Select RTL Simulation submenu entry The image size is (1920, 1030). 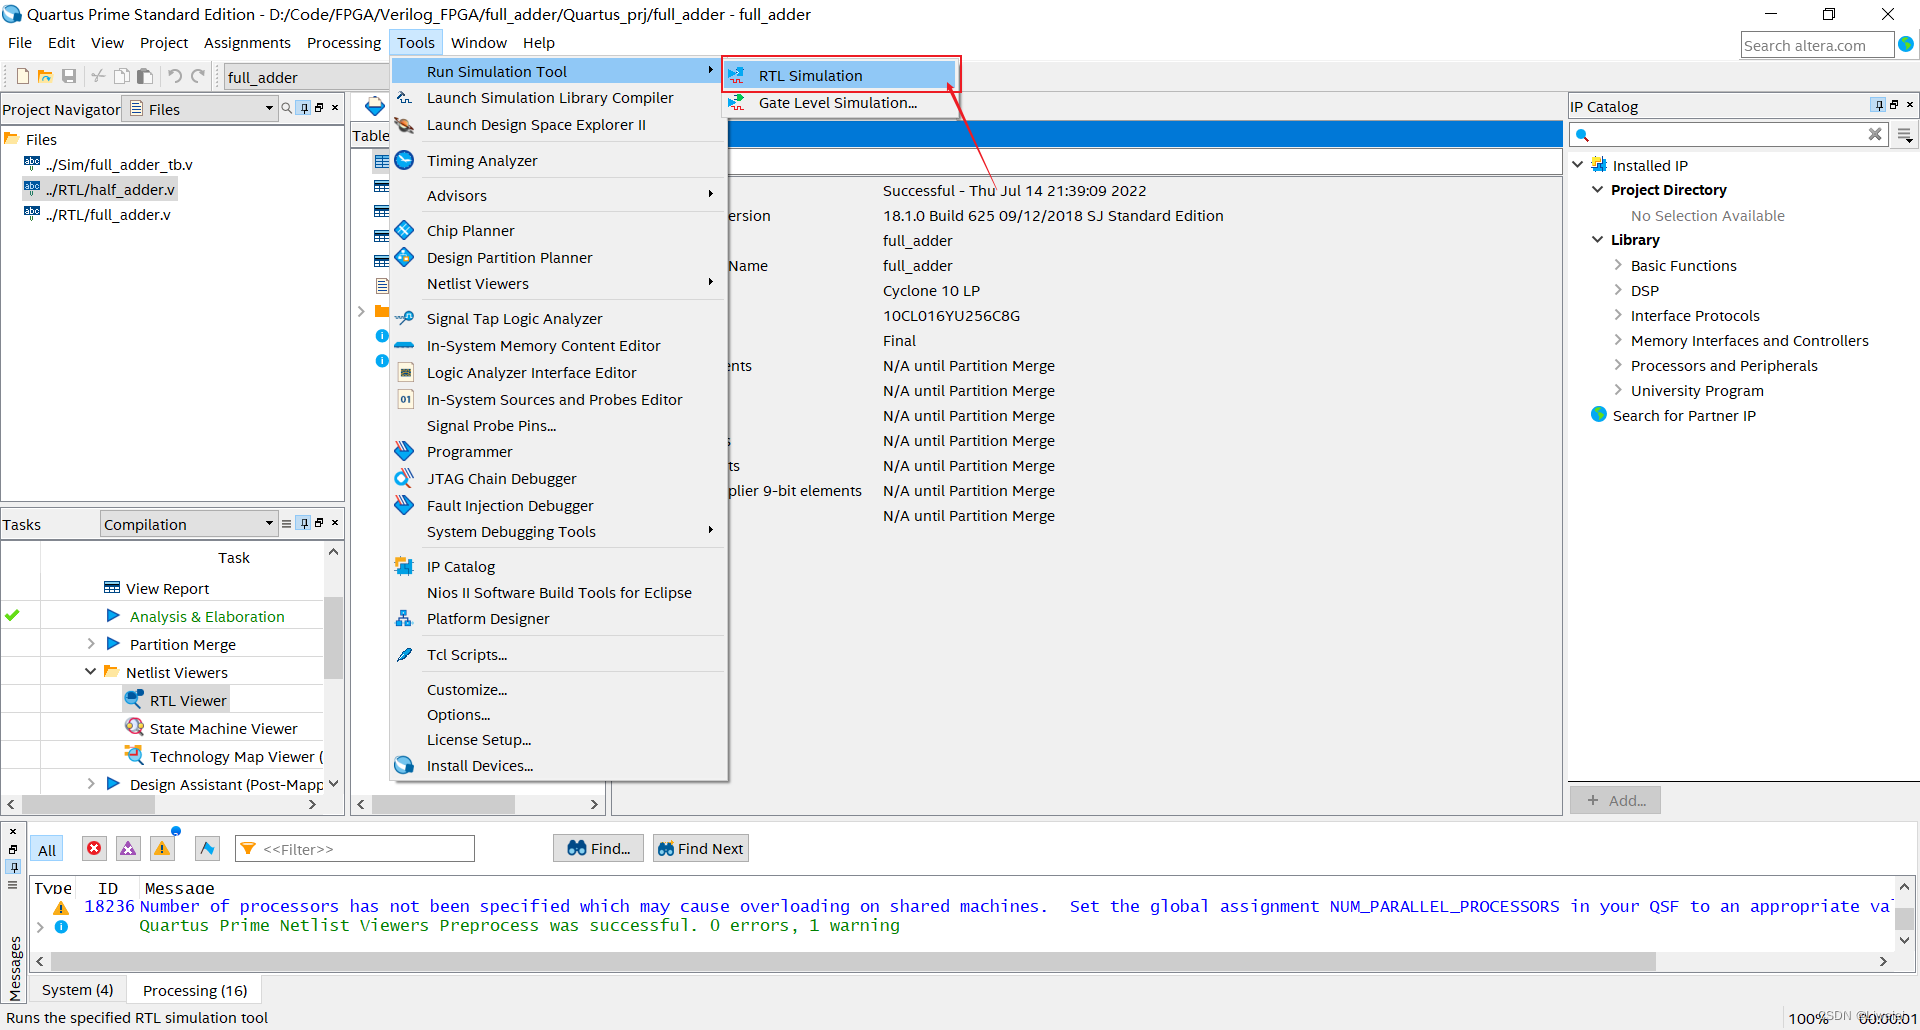(840, 76)
